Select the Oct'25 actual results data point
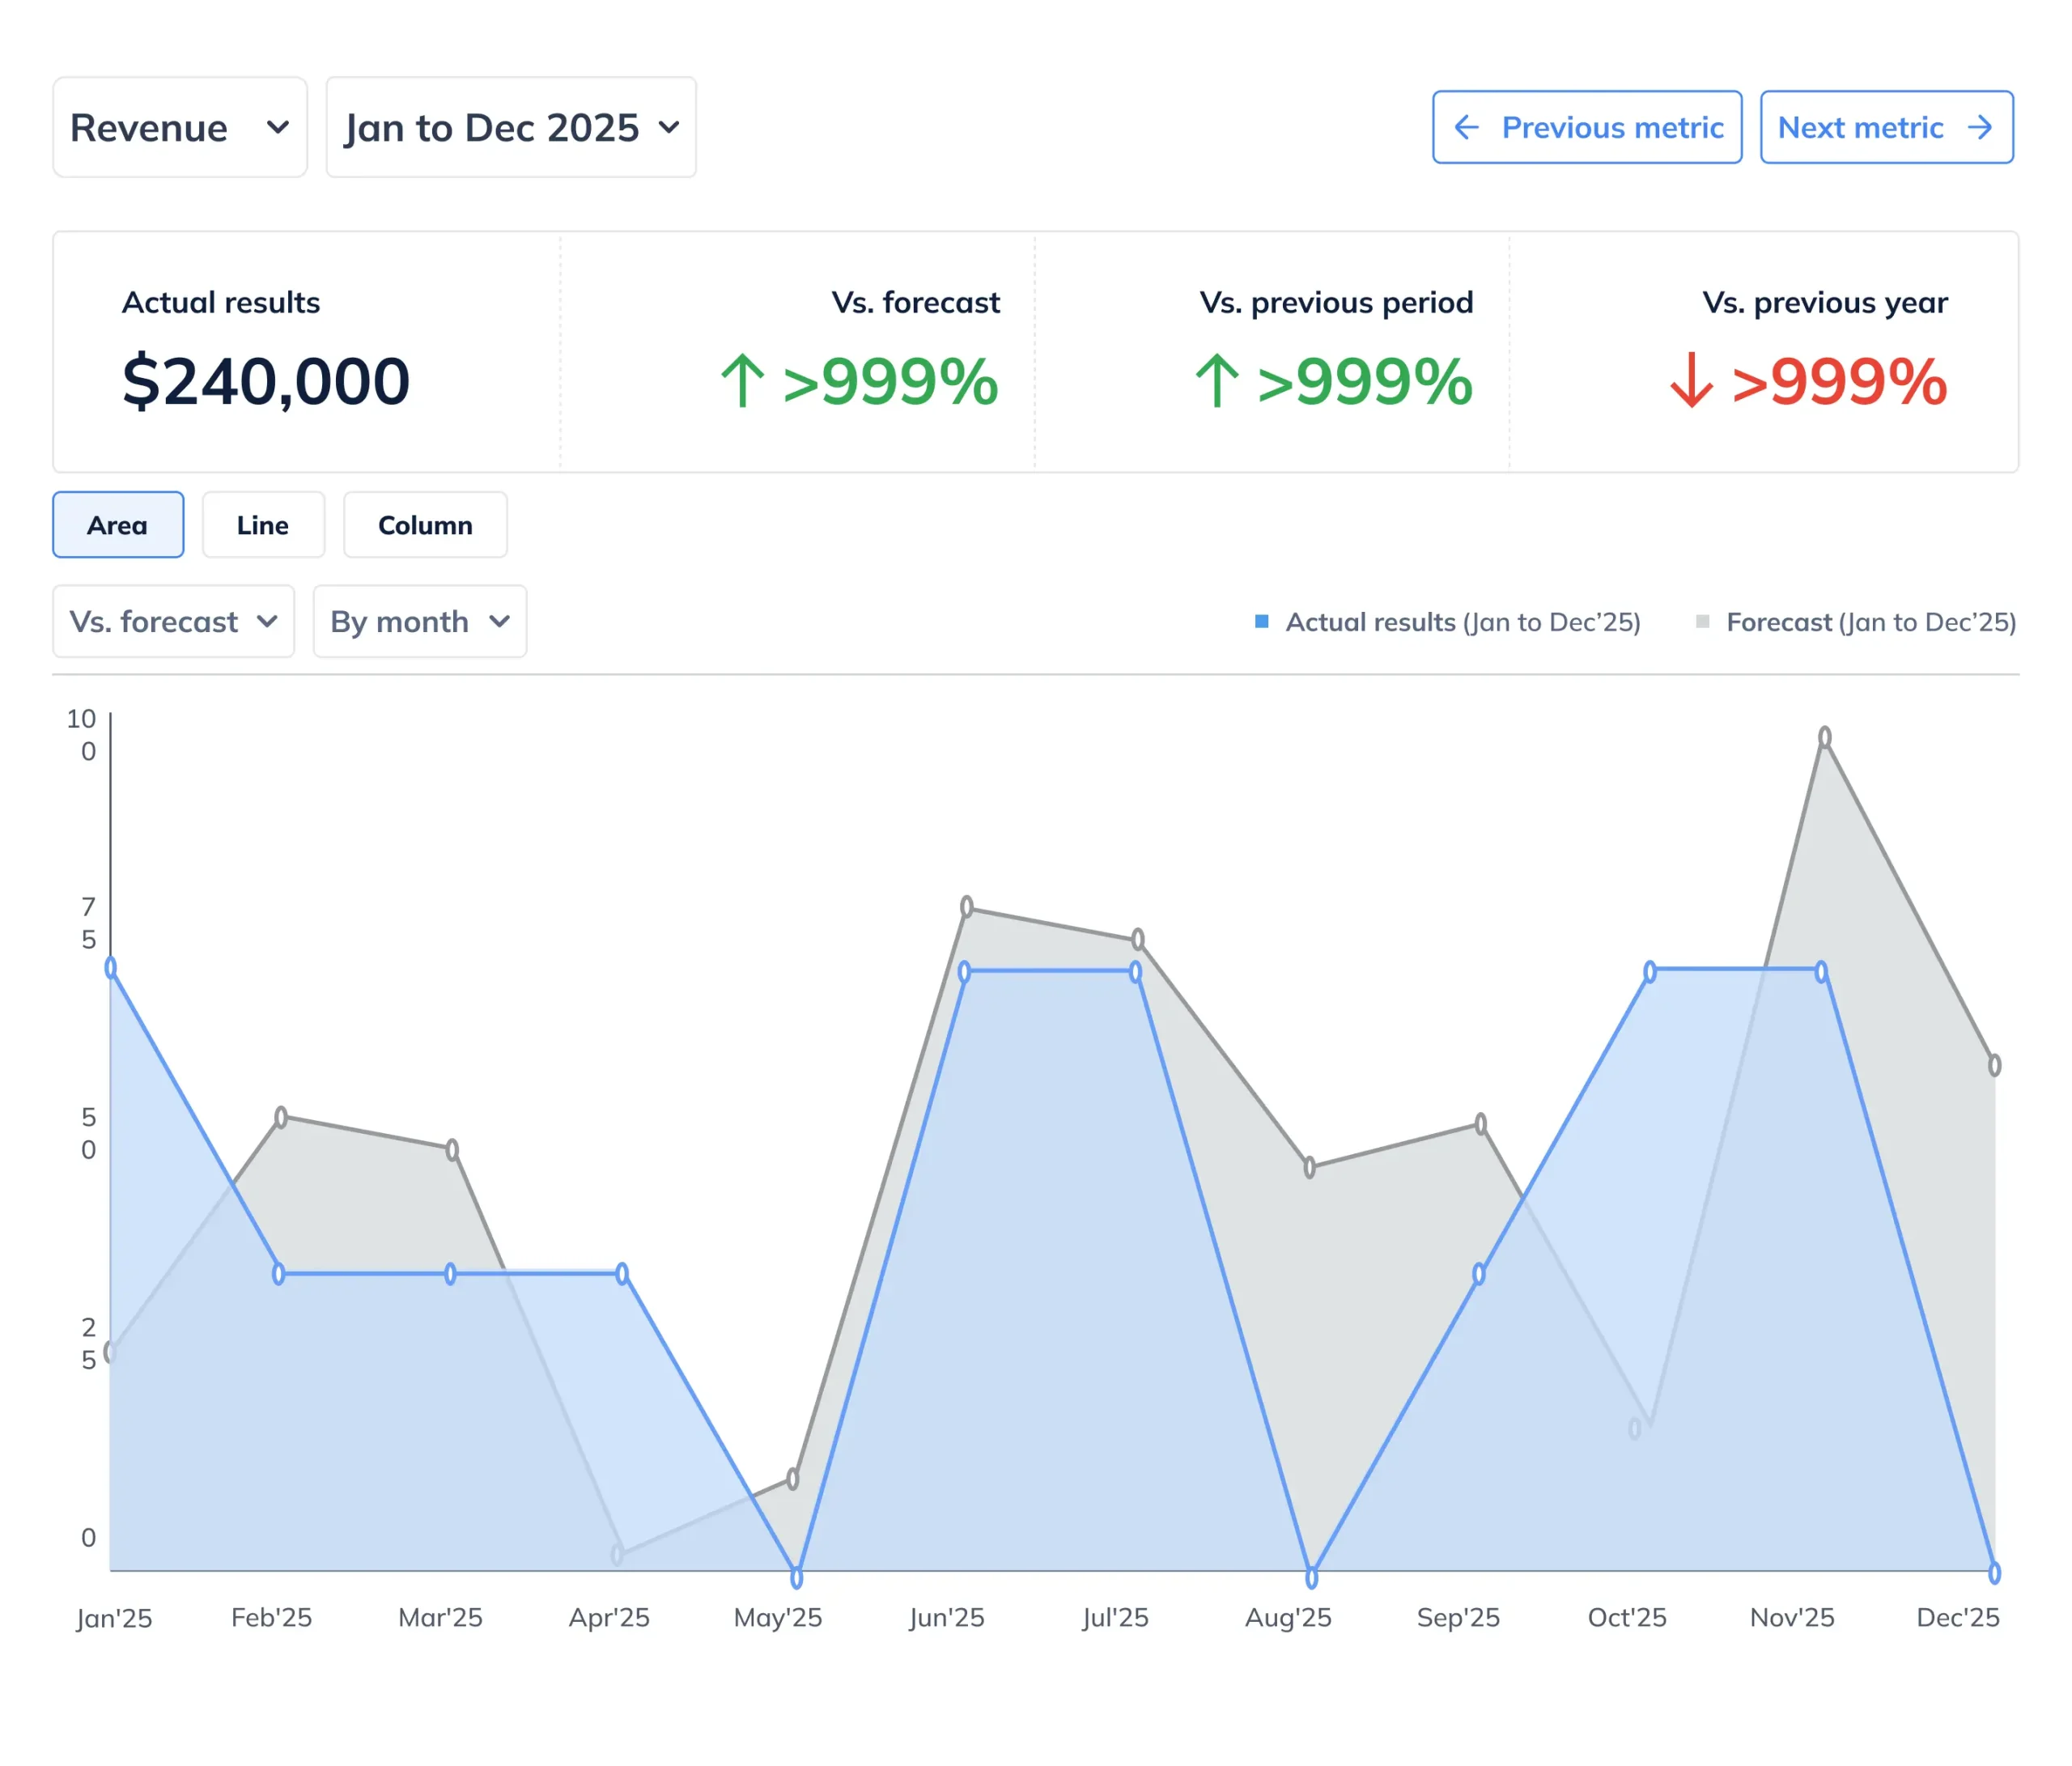2072x1766 pixels. pos(1650,972)
